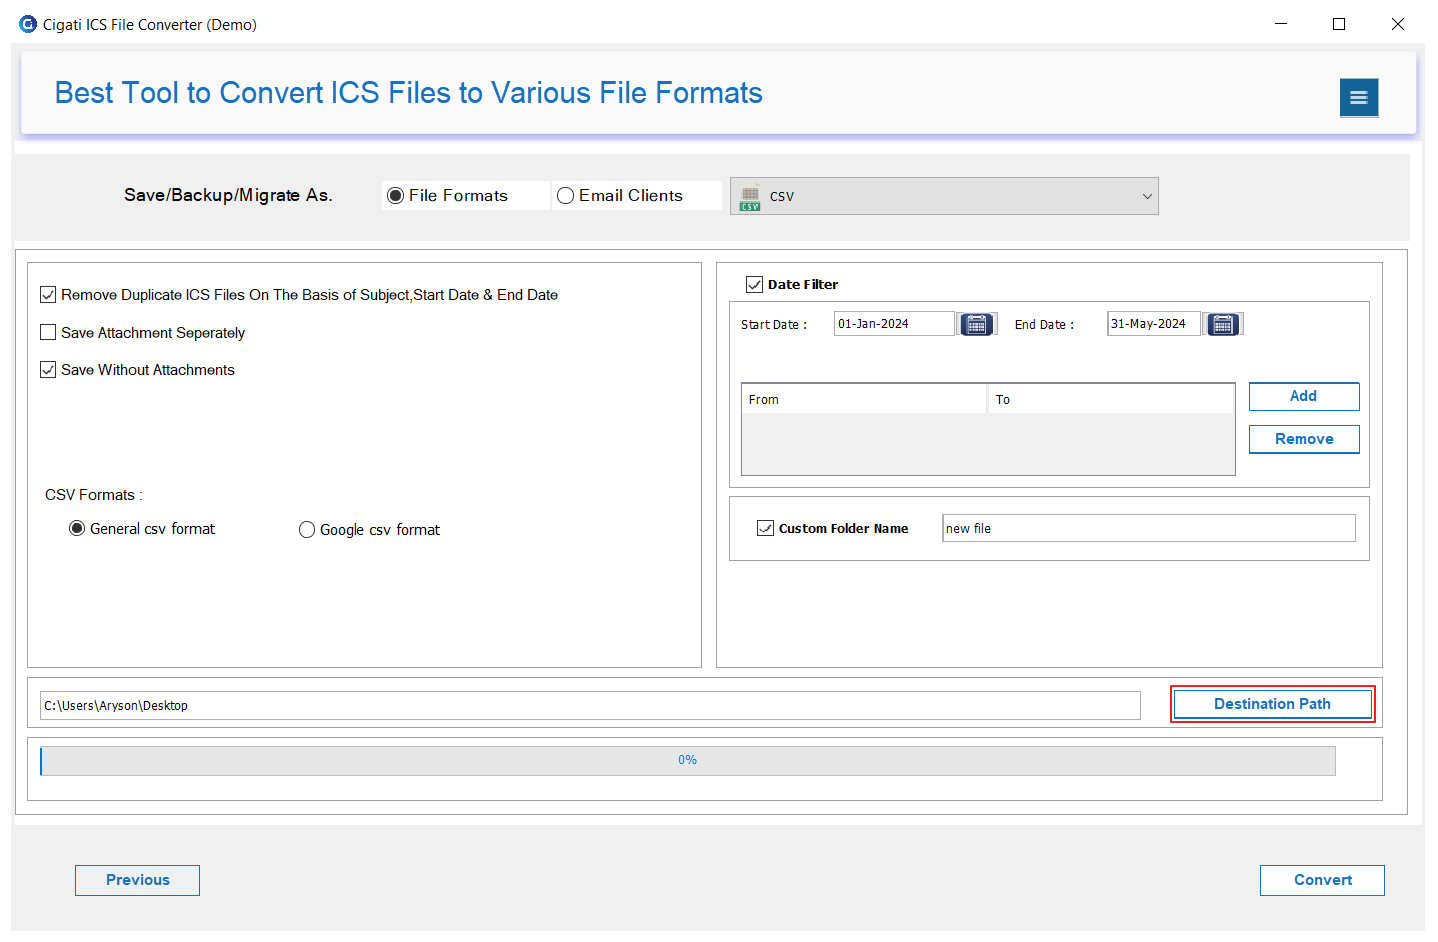The height and width of the screenshot is (942, 1438).
Task: Click the To column header
Action: [1111, 399]
